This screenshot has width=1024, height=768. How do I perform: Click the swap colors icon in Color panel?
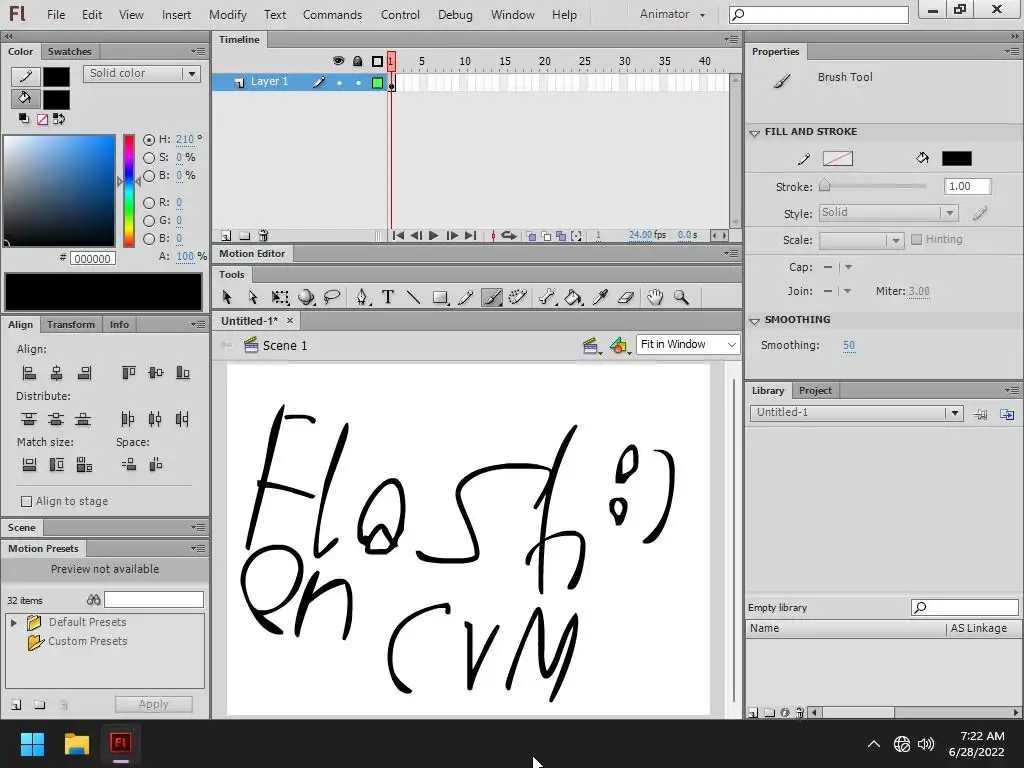59,119
